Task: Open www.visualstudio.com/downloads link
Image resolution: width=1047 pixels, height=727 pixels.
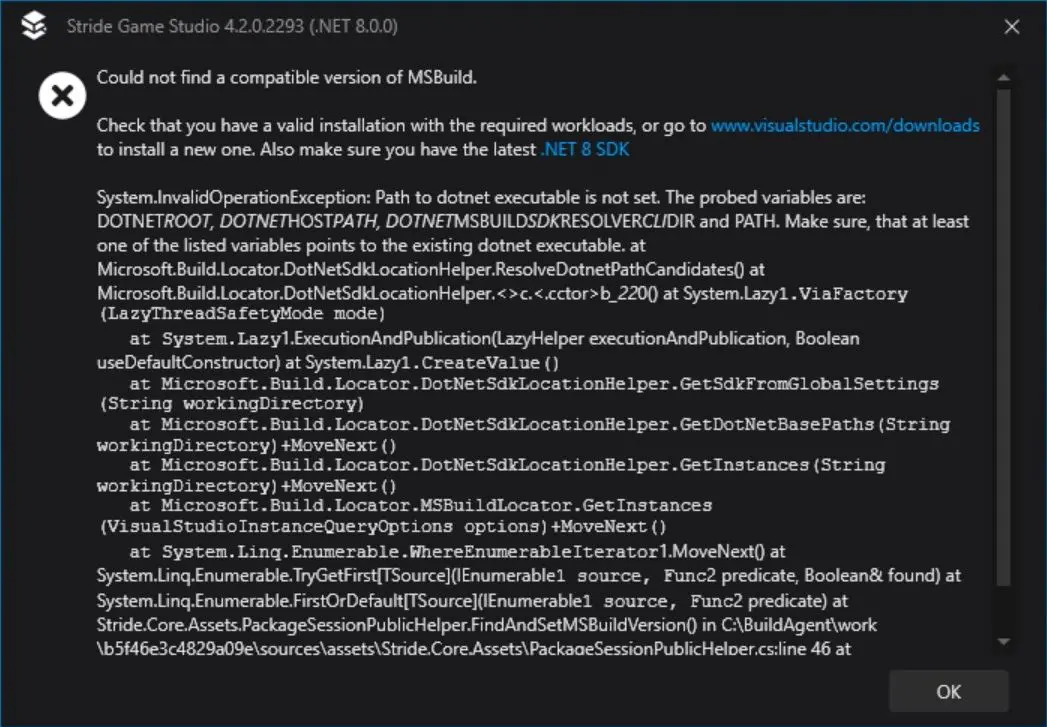Action: 845,125
